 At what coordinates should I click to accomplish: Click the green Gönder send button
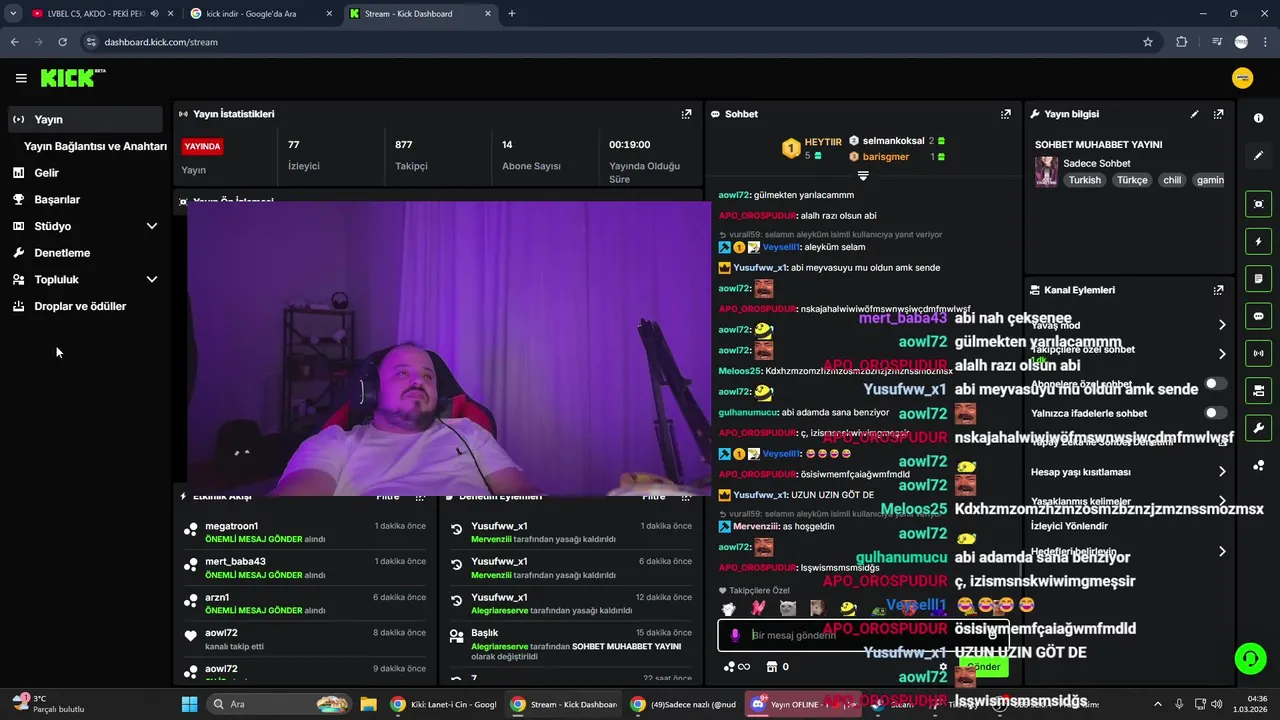coord(983,666)
